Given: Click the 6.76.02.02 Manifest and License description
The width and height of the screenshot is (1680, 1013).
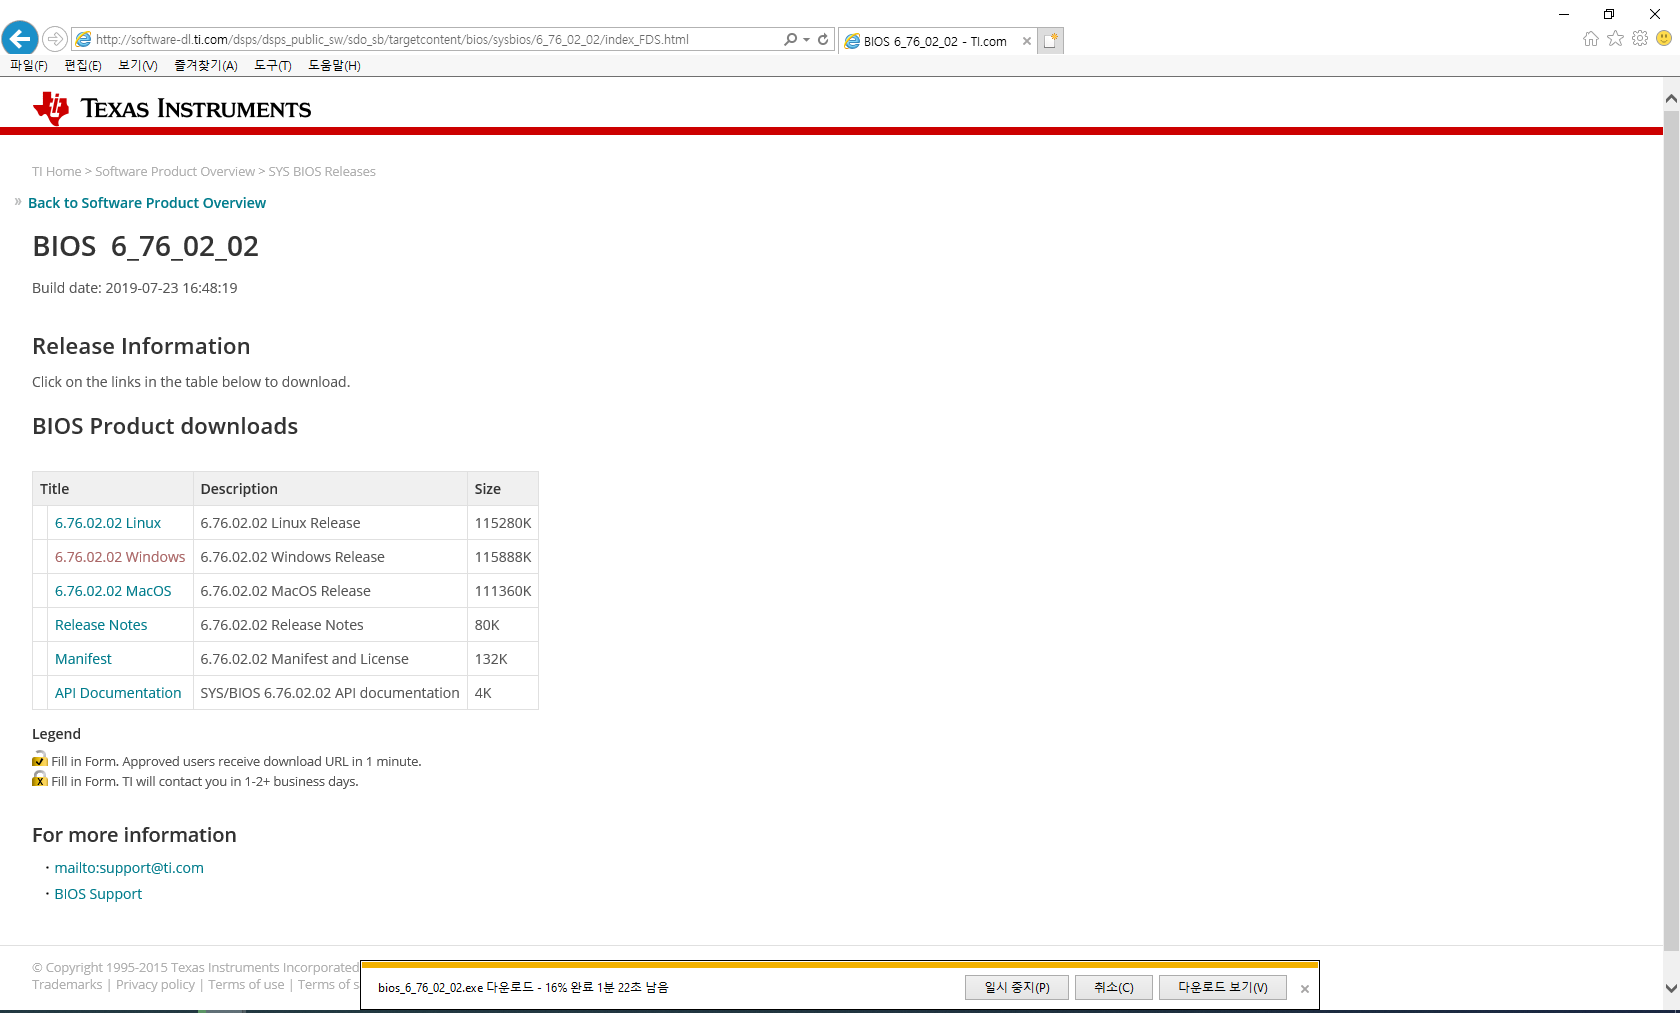Looking at the screenshot, I should tap(304, 659).
